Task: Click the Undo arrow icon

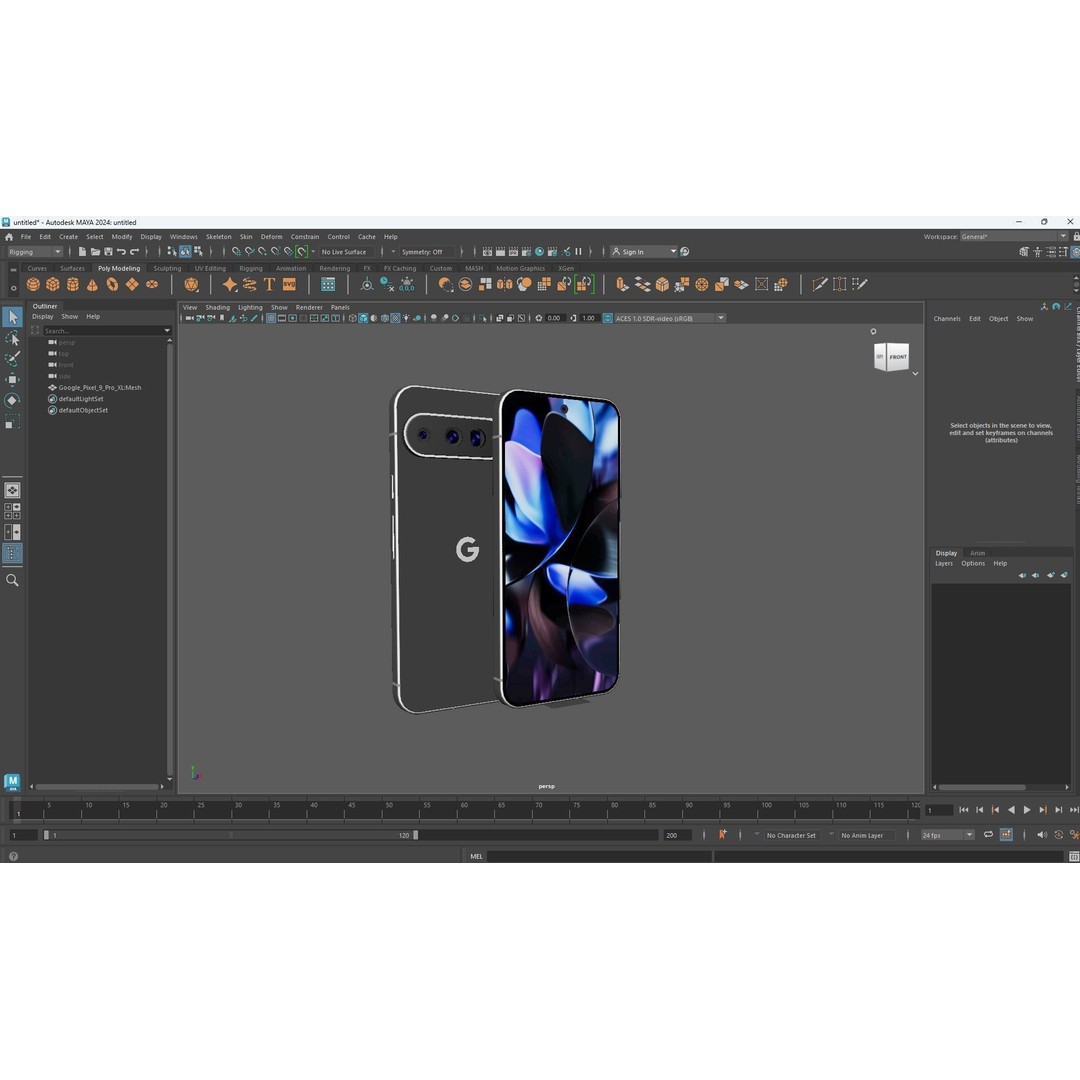Action: [121, 251]
